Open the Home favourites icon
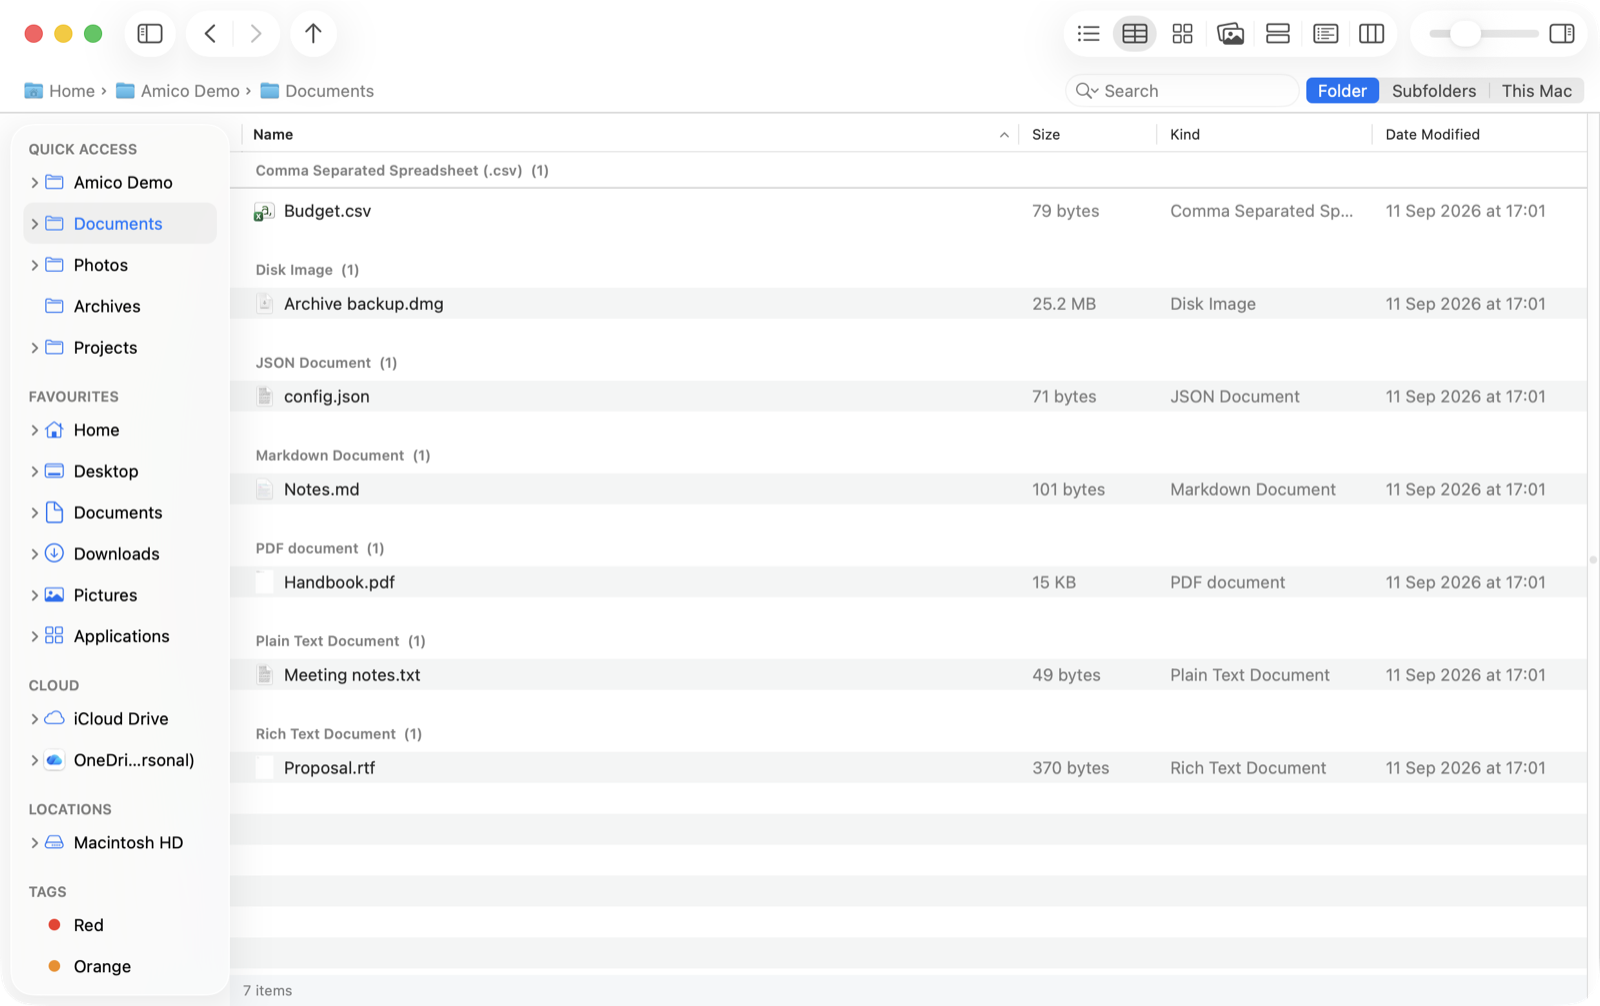Image resolution: width=1600 pixels, height=1006 pixels. tap(55, 430)
